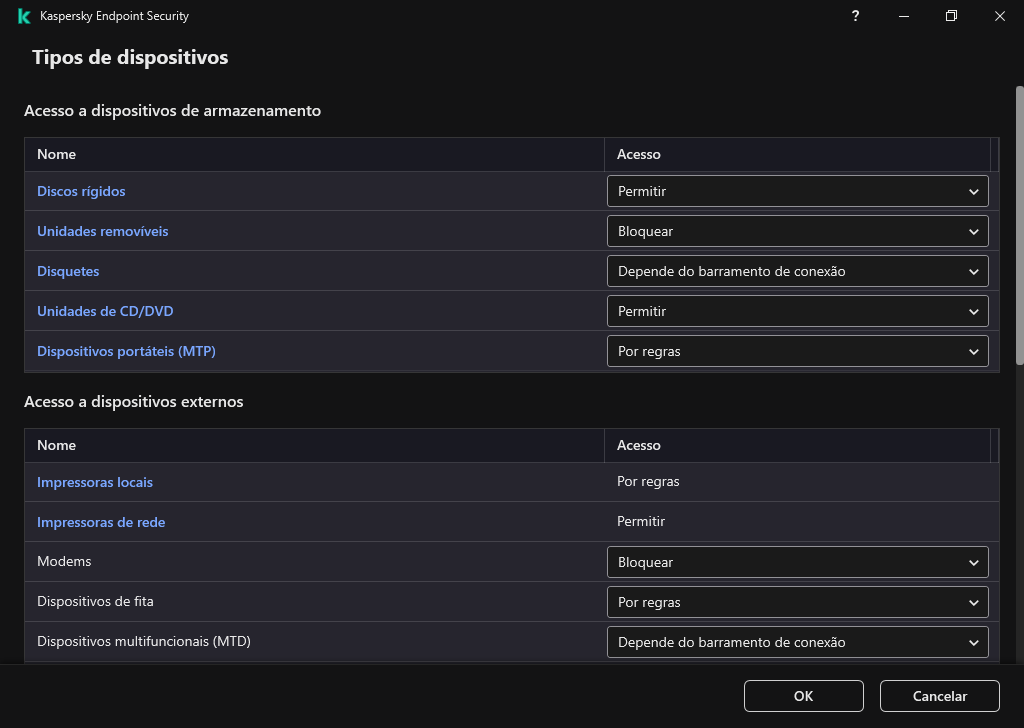Open the Discos rígidos device settings
This screenshot has width=1024, height=728.
[x=81, y=191]
